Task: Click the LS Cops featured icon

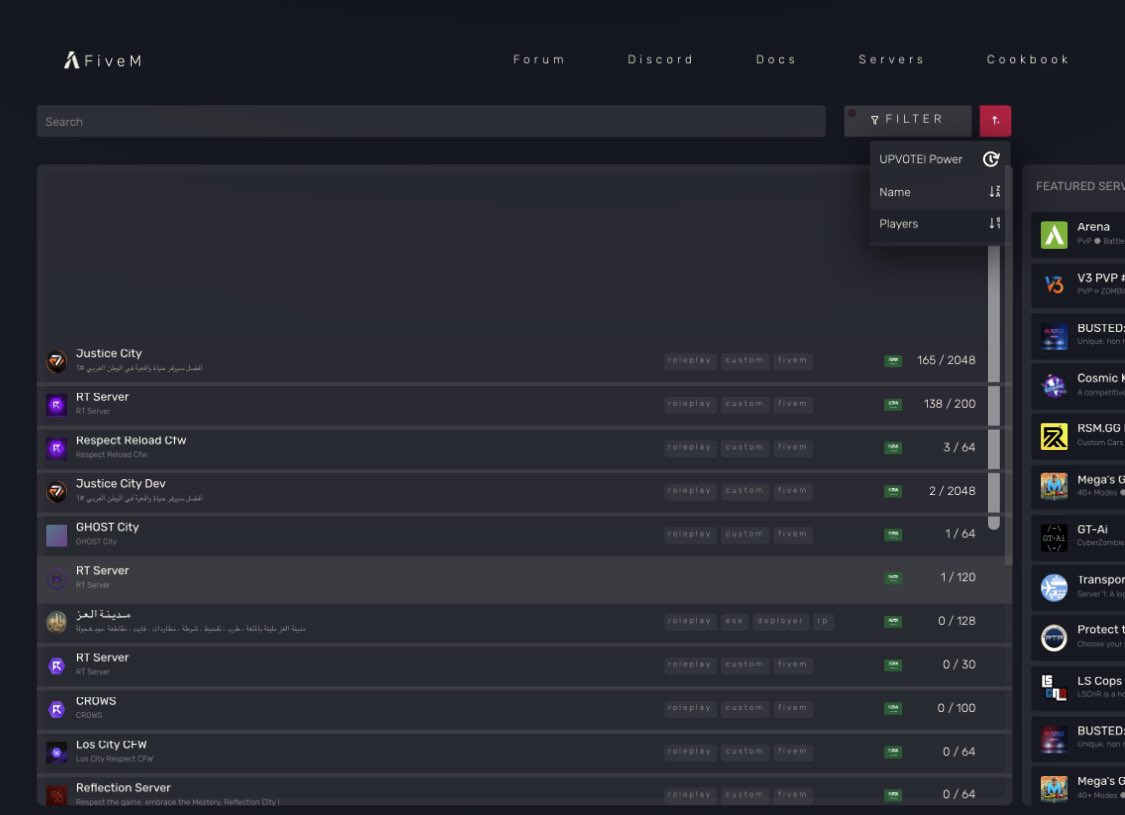Action: [1054, 688]
